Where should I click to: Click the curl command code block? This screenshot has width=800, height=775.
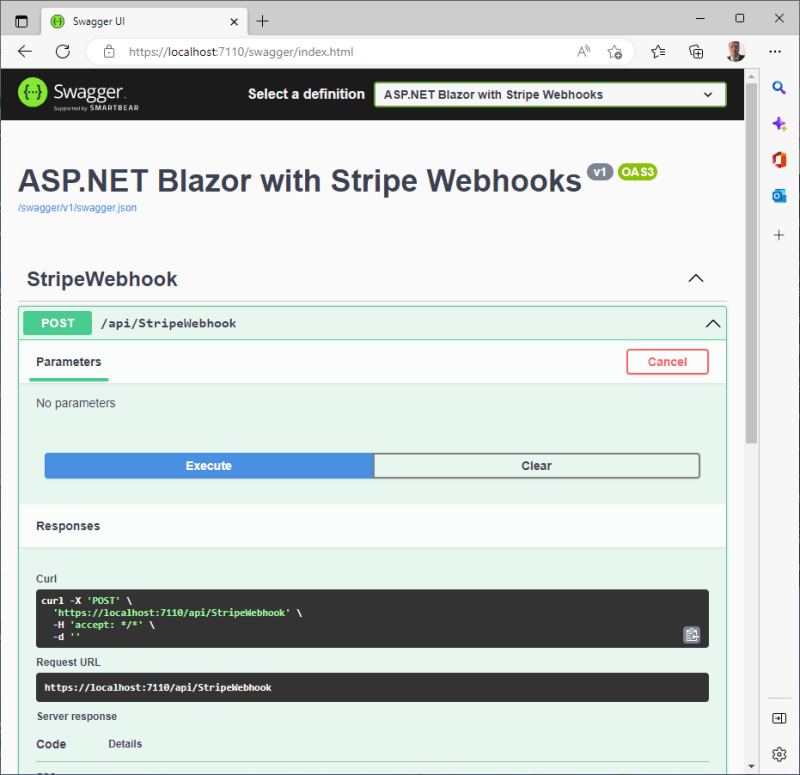[372, 618]
